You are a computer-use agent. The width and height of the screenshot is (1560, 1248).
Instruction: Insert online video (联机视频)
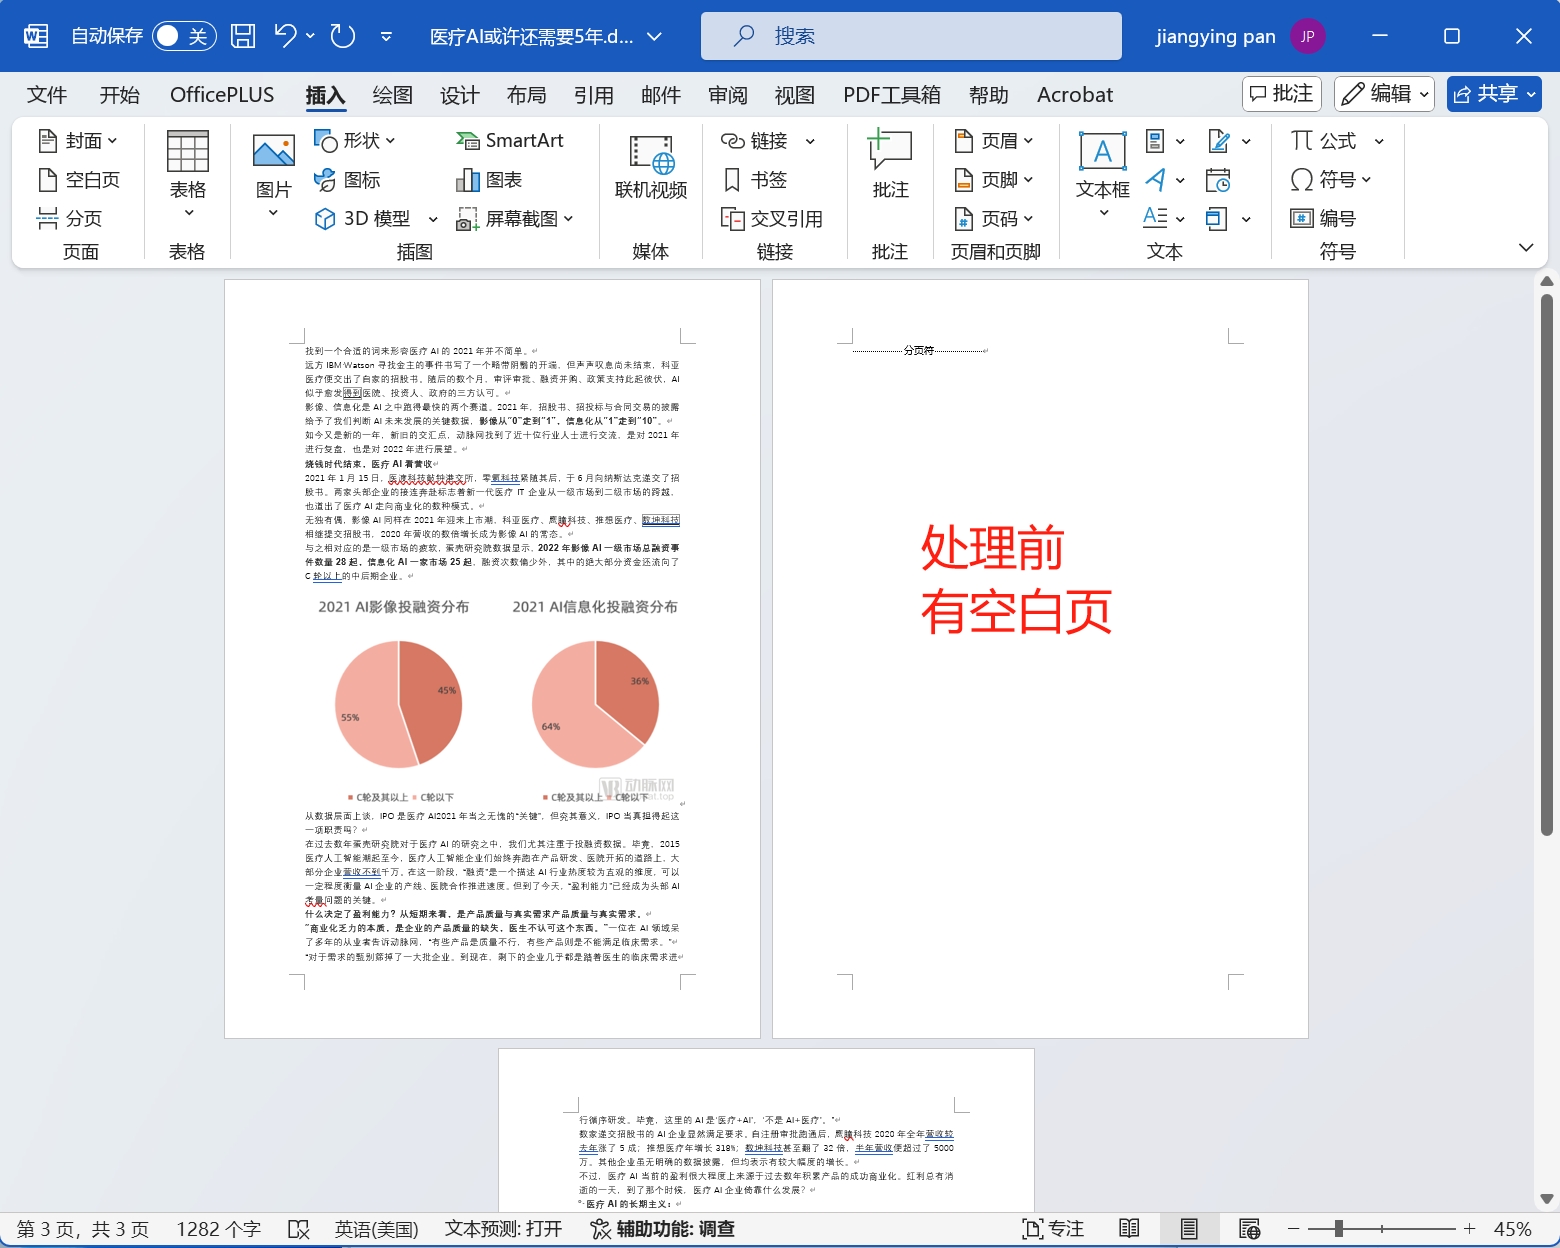650,166
